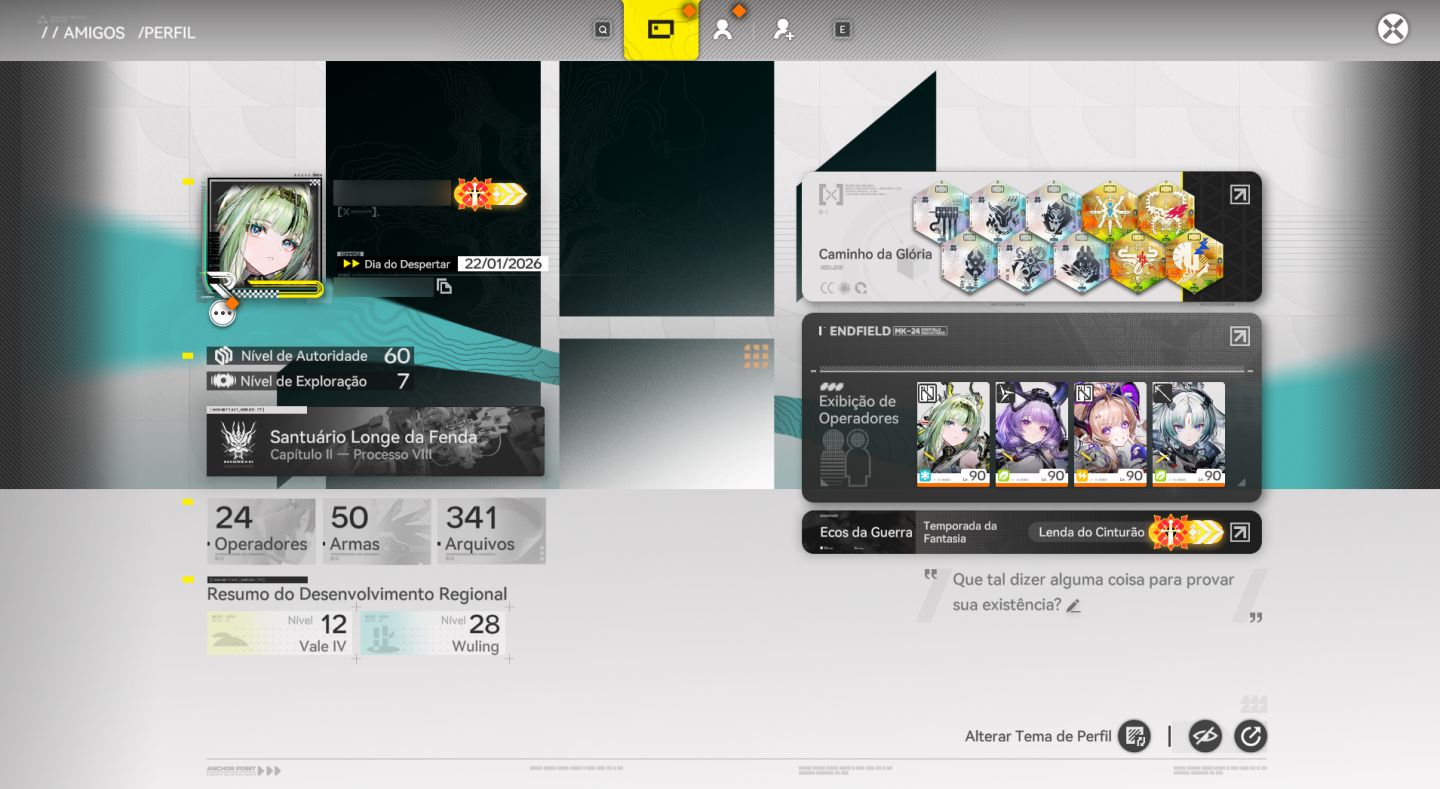Open the 50 Armas stat tile

[376, 531]
